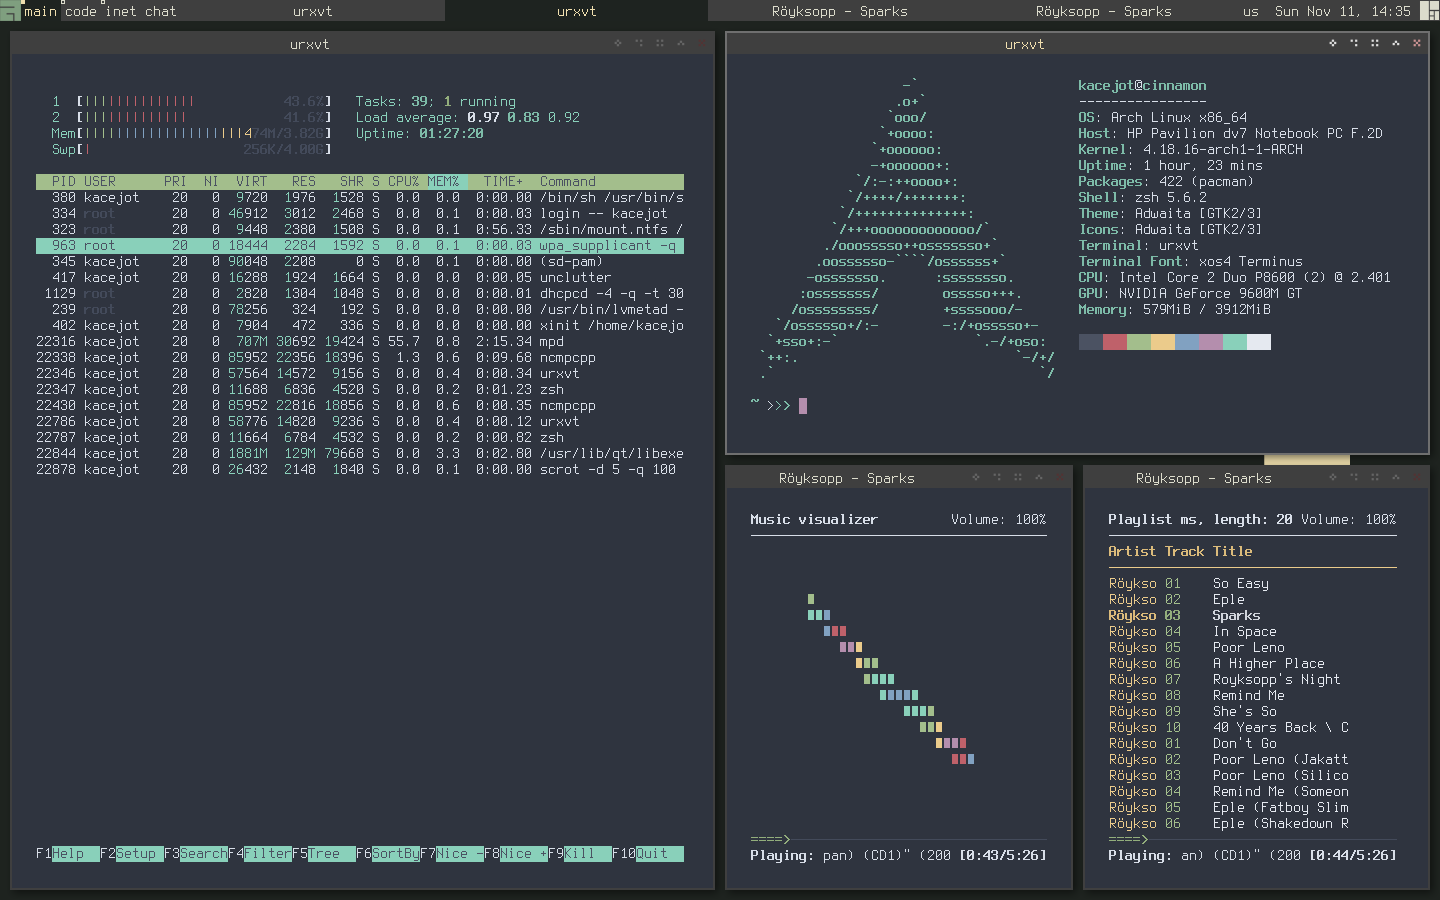
Task: Click the white color block in neofetch palette
Action: [x=1259, y=342]
